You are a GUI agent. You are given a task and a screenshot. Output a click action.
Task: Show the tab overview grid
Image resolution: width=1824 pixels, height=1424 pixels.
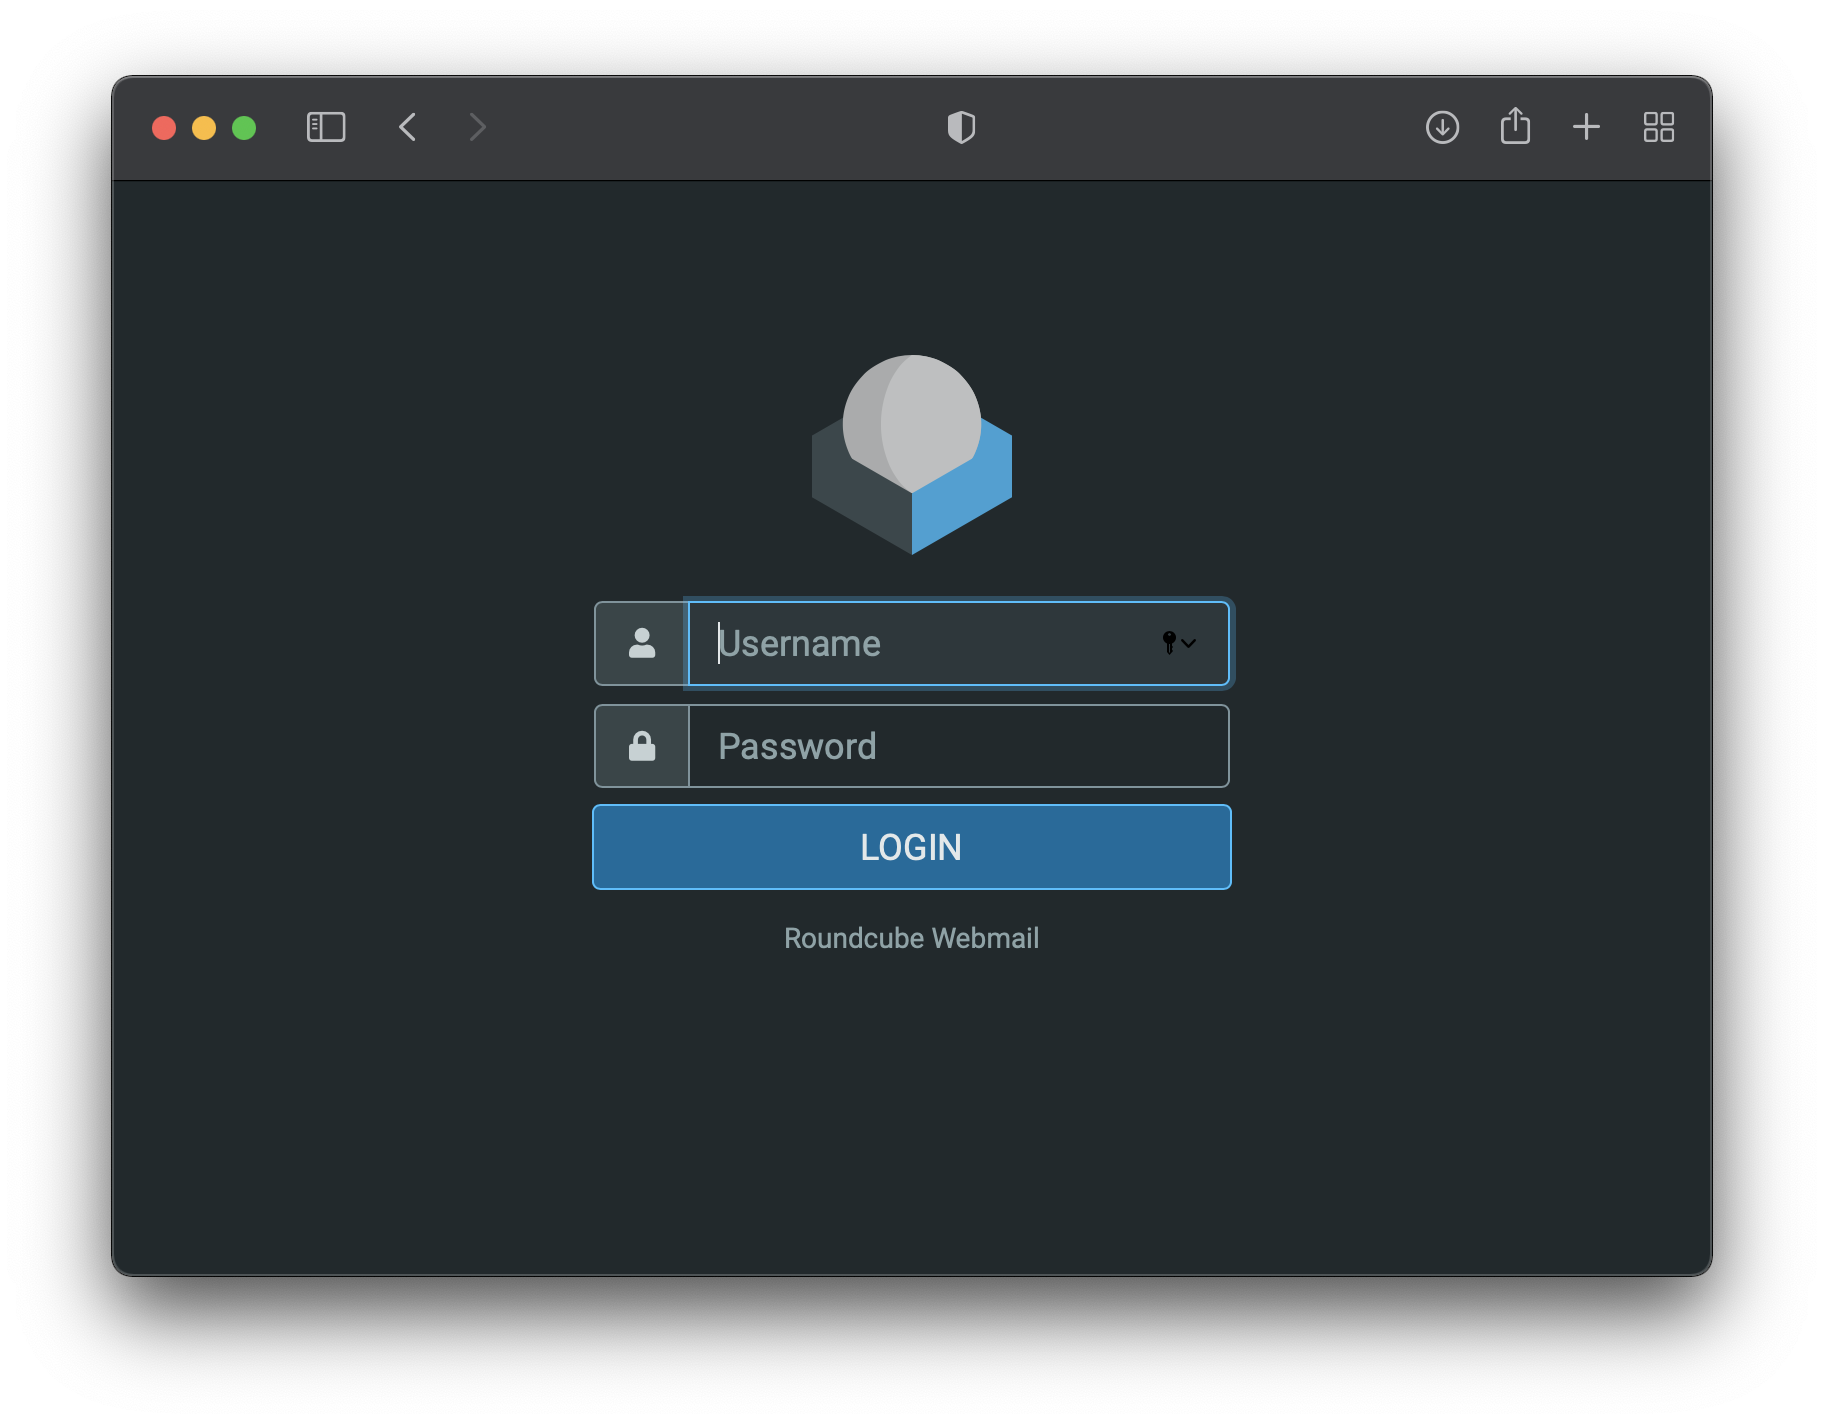click(1658, 127)
